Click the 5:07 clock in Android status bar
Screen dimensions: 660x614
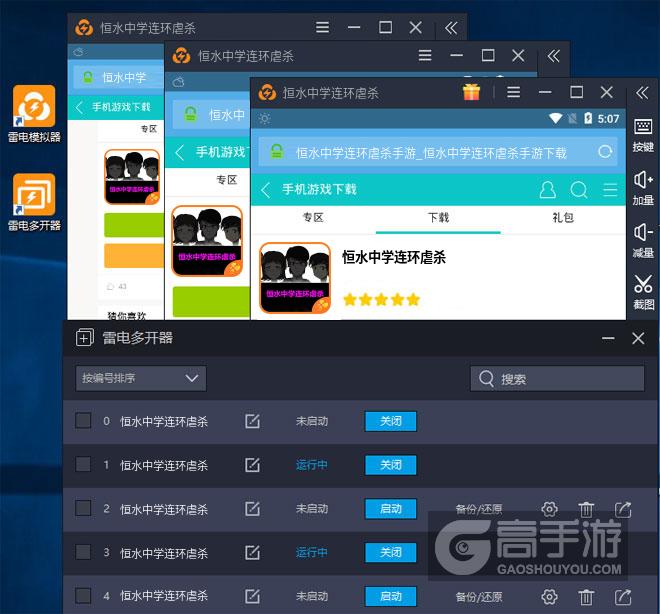click(x=609, y=119)
